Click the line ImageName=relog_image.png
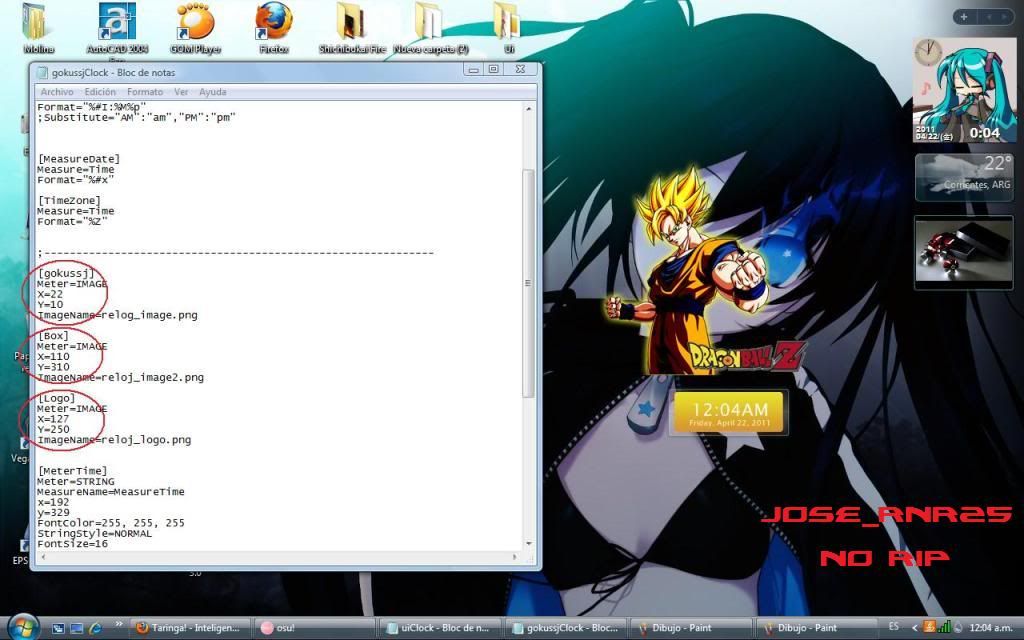Screen dimensions: 1024x640 pyautogui.click(x=118, y=315)
